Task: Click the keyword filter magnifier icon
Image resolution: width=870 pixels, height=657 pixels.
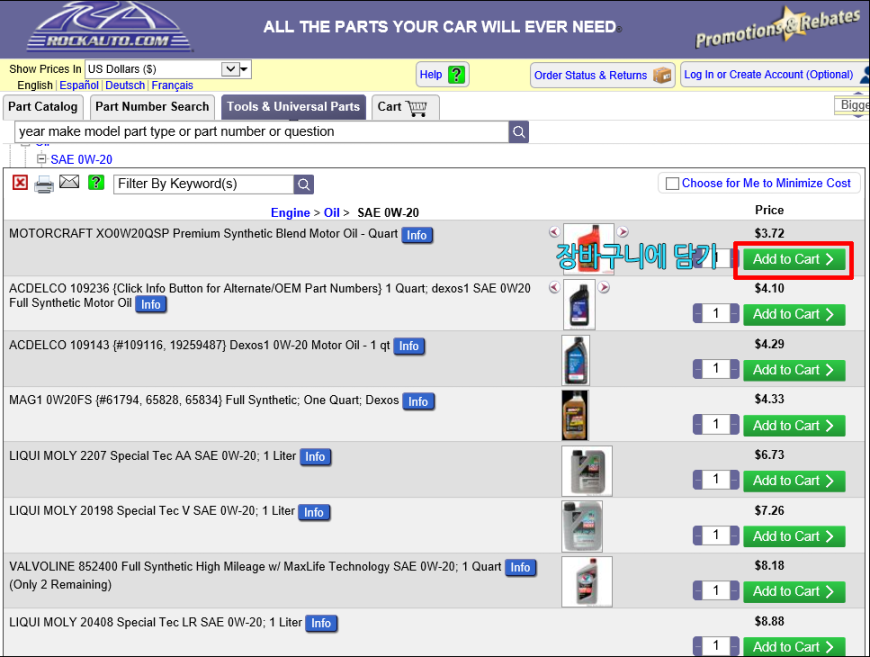Action: click(x=304, y=184)
